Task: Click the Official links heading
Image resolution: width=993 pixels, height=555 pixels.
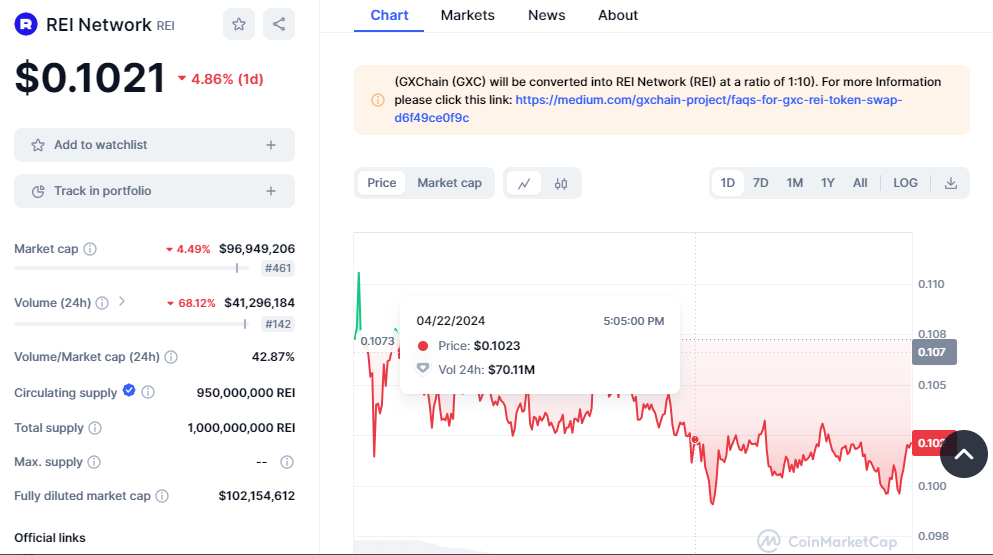Action: point(50,538)
